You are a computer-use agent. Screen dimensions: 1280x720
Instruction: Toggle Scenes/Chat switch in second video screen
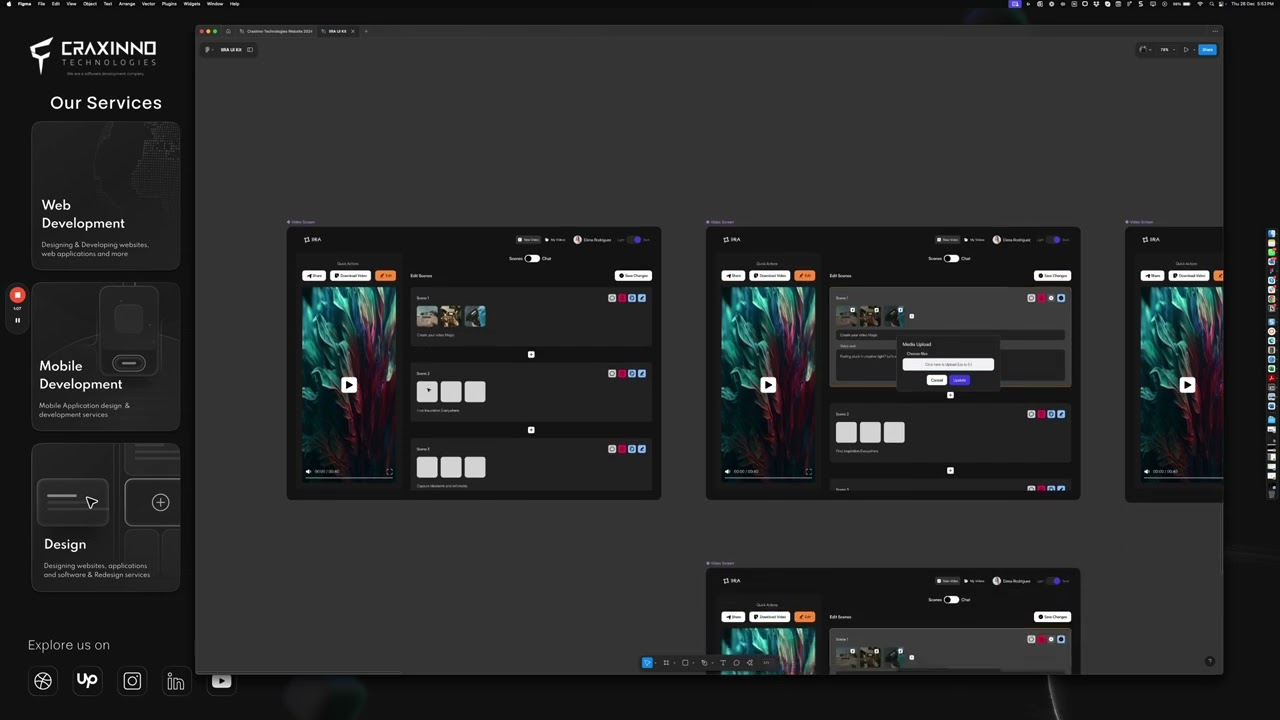point(951,259)
